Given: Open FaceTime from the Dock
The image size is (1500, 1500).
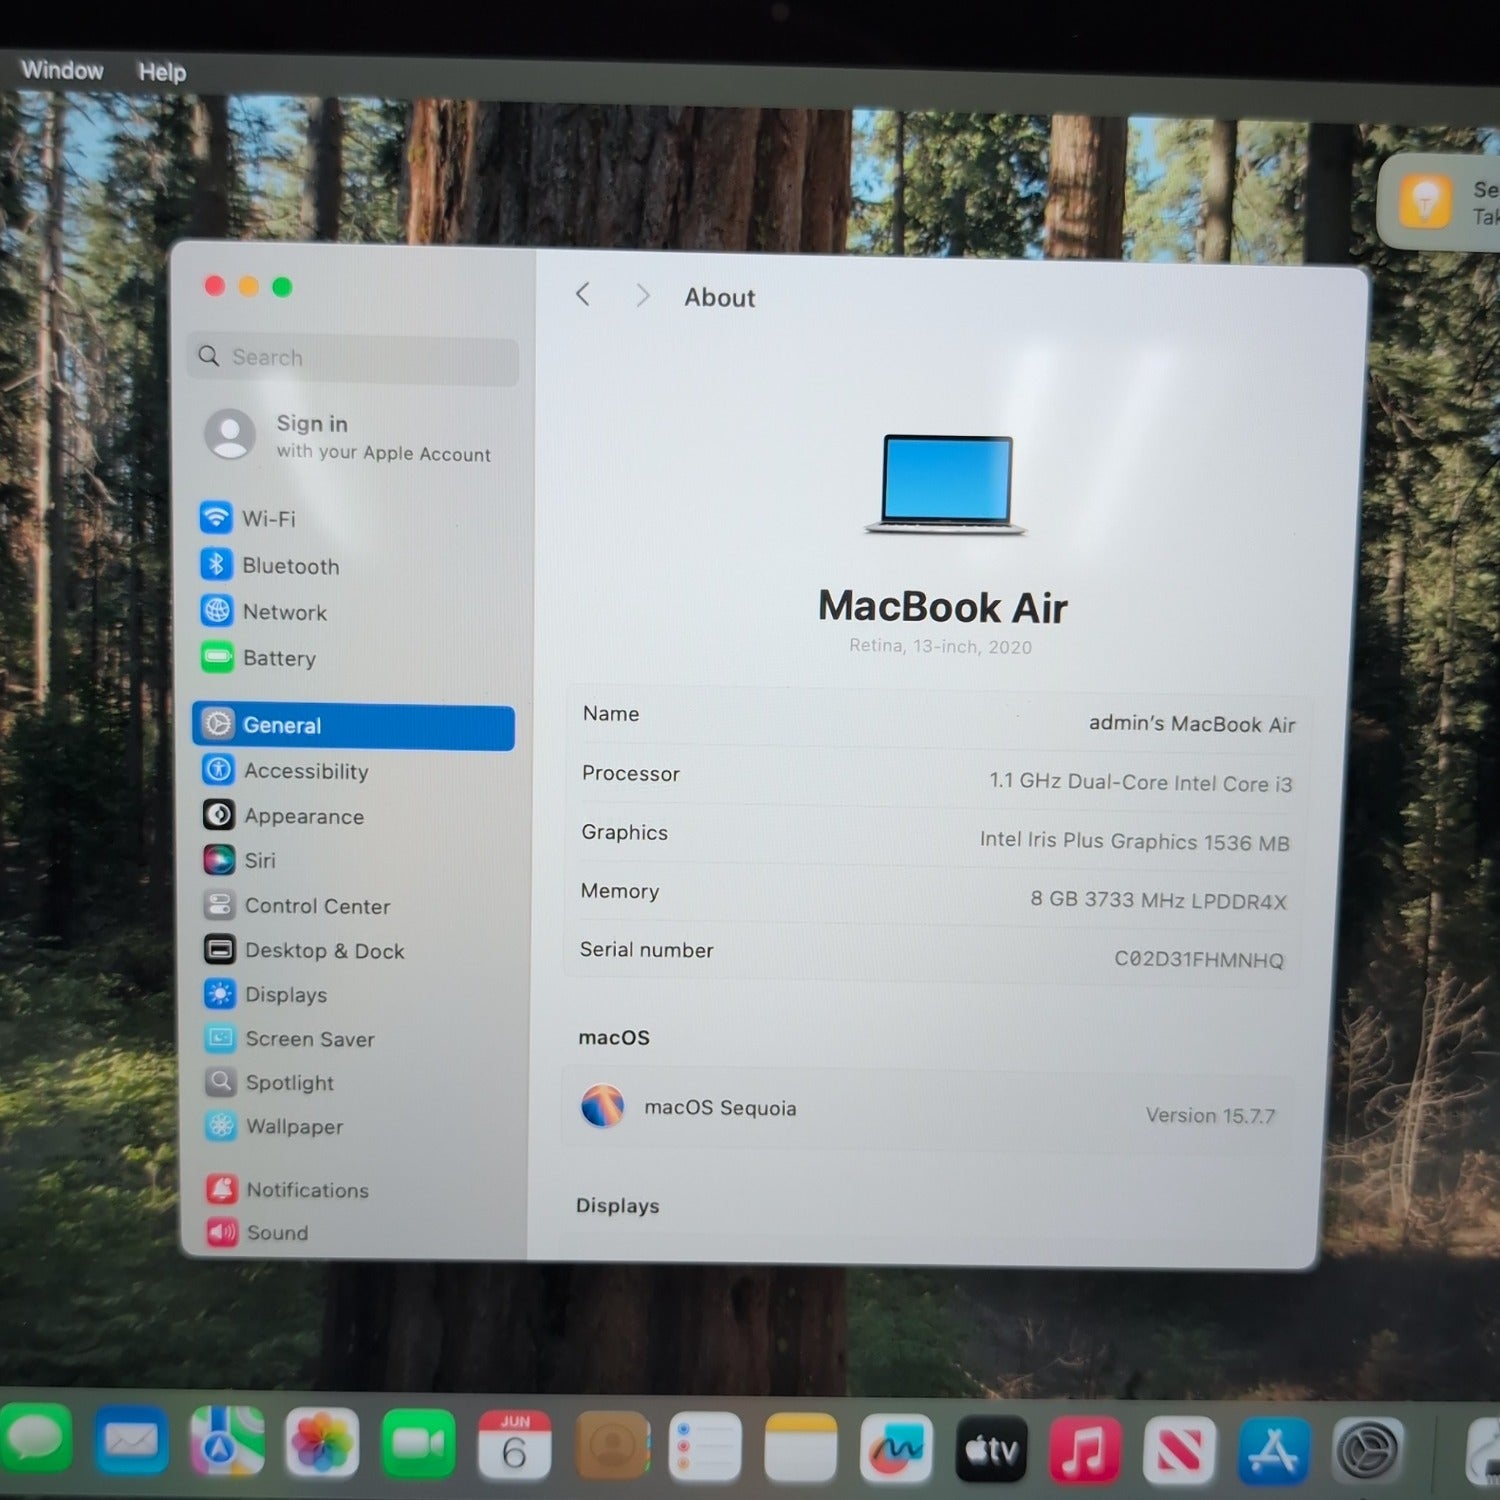Looking at the screenshot, I should click(x=418, y=1443).
